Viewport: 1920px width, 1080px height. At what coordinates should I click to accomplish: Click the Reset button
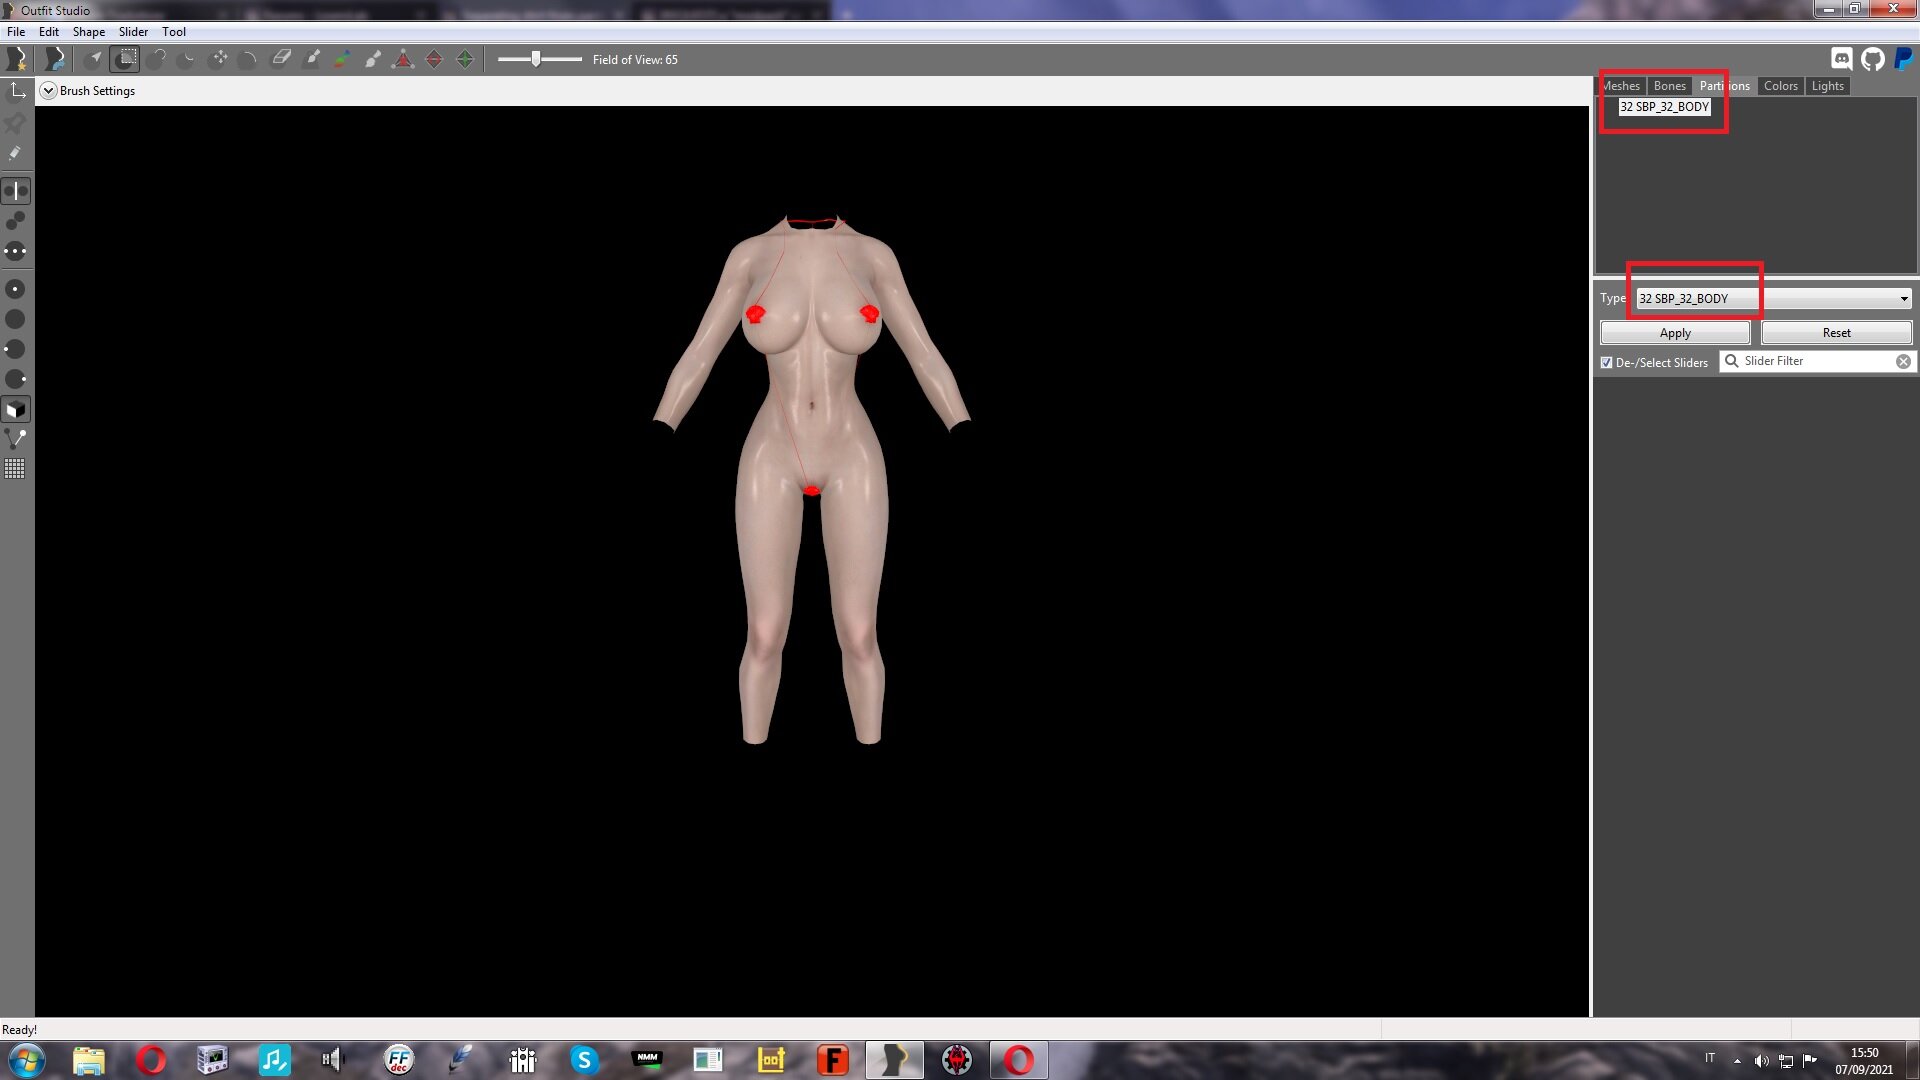coord(1836,333)
